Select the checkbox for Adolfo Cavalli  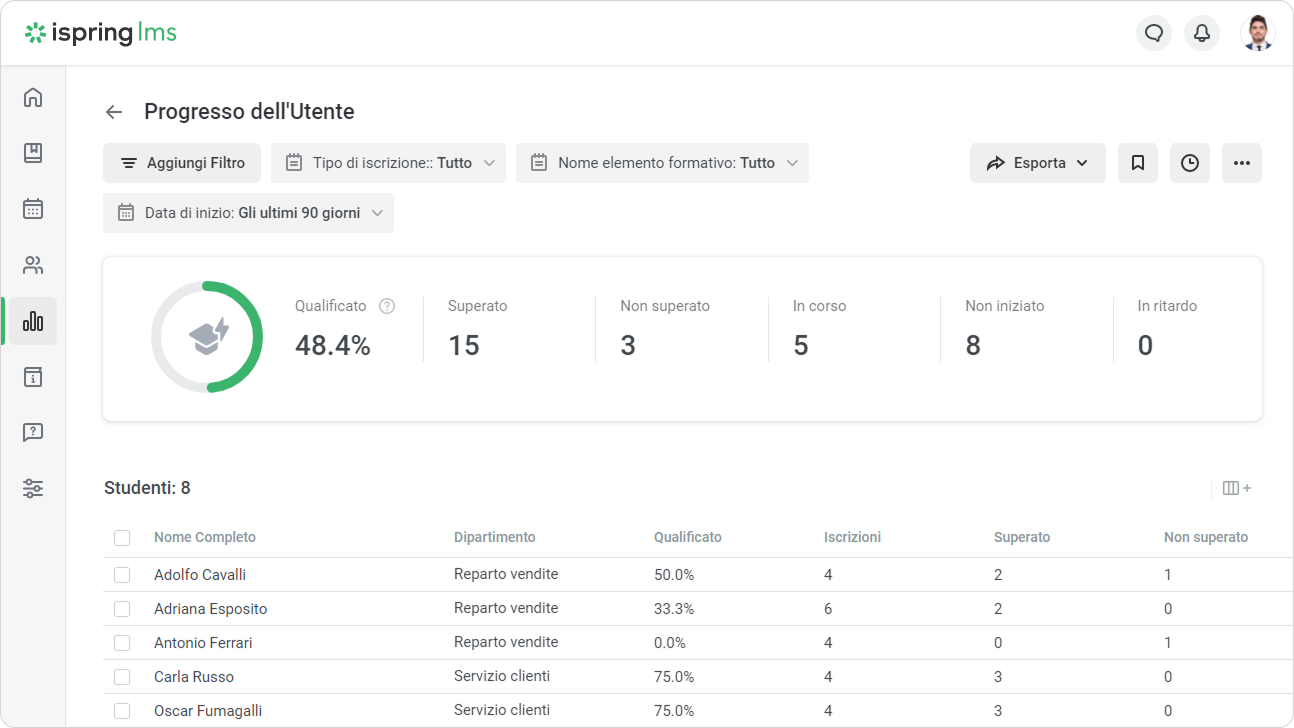tap(122, 574)
